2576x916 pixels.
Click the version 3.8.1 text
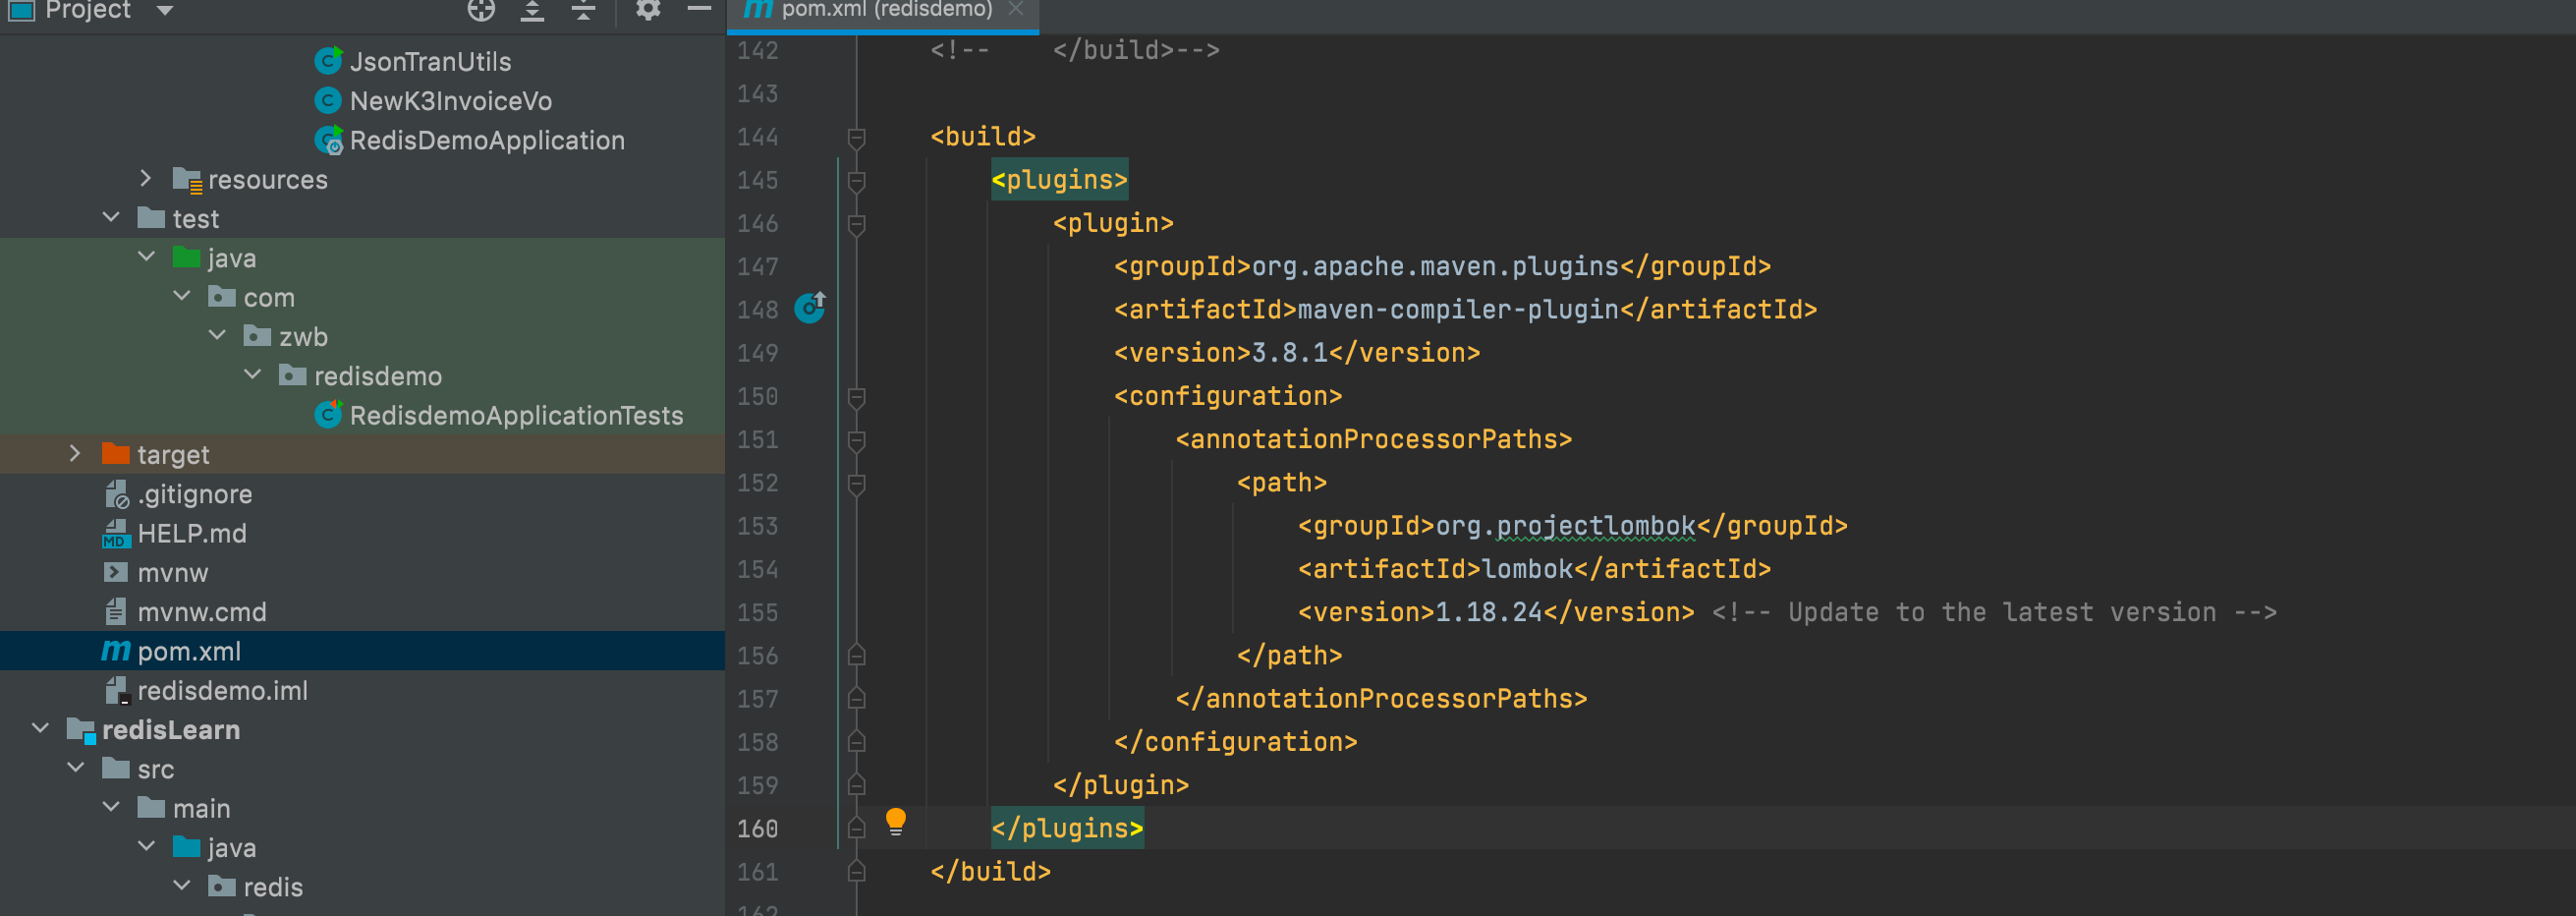(x=1290, y=353)
